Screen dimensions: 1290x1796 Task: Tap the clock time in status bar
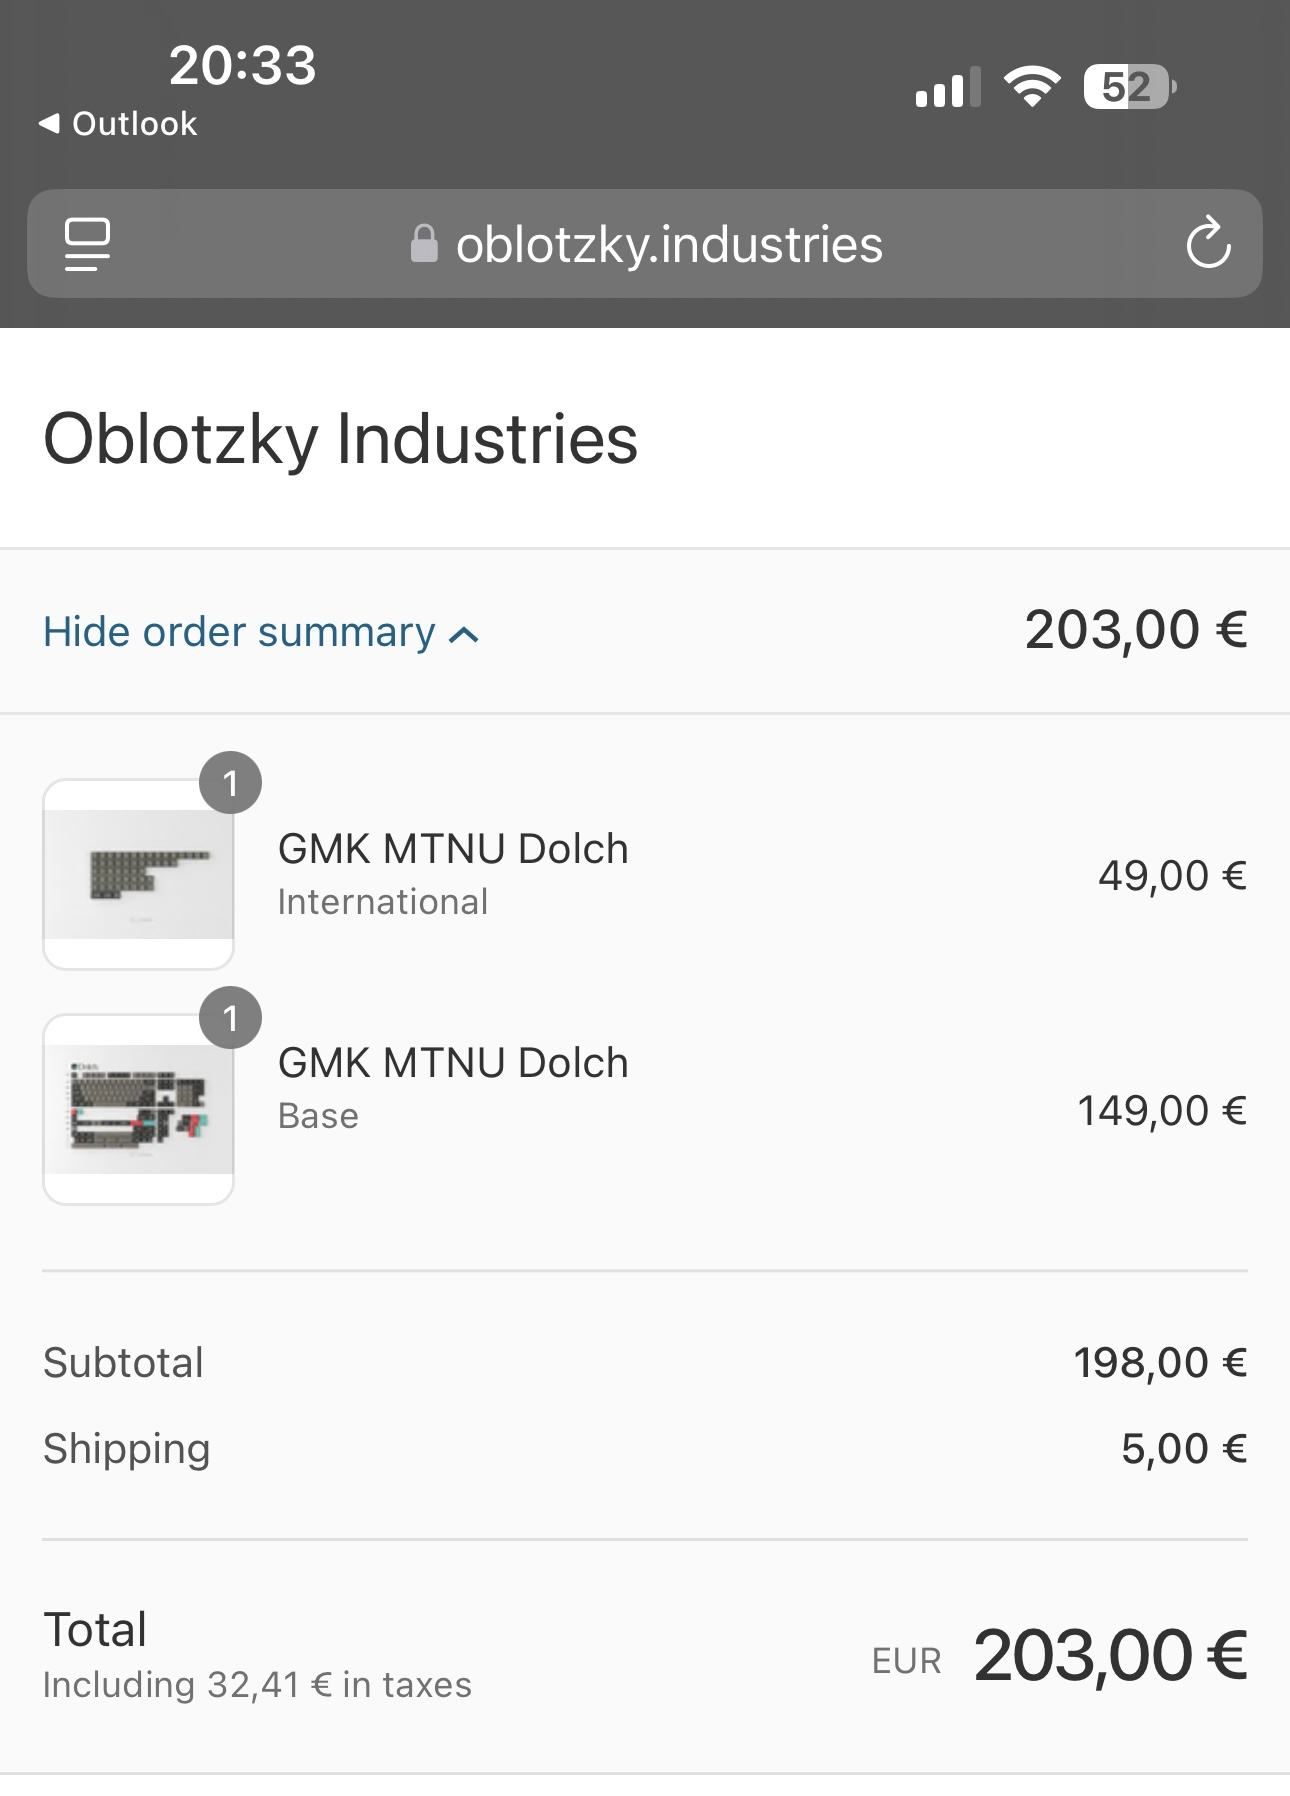242,66
